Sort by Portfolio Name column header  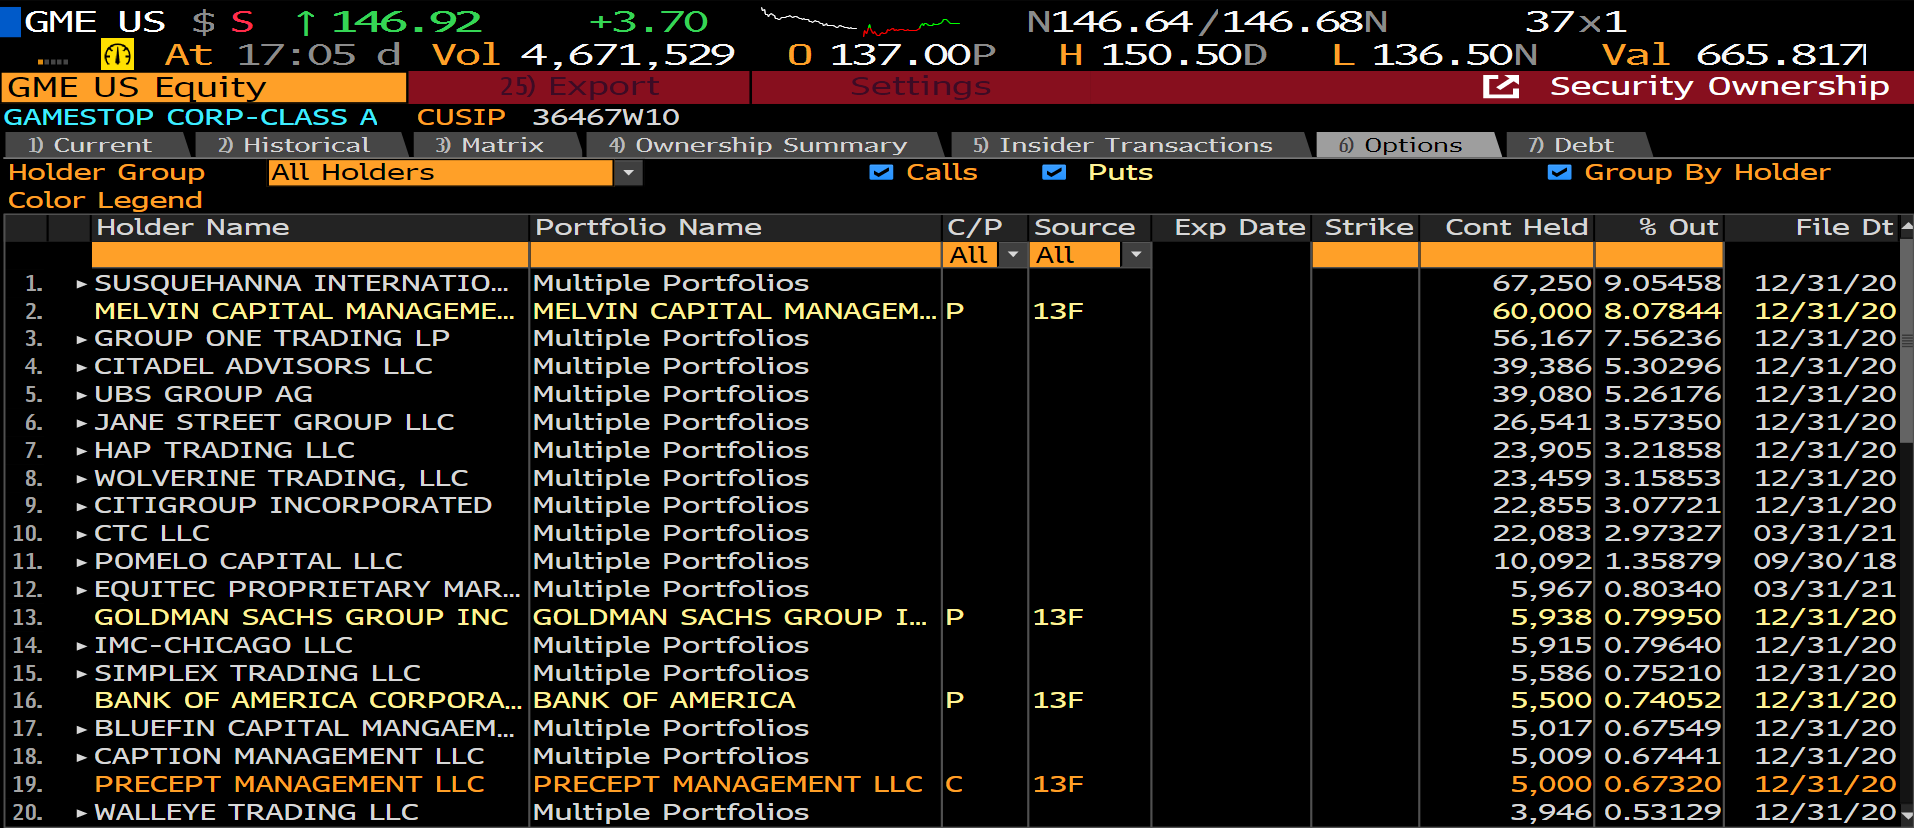coord(735,228)
